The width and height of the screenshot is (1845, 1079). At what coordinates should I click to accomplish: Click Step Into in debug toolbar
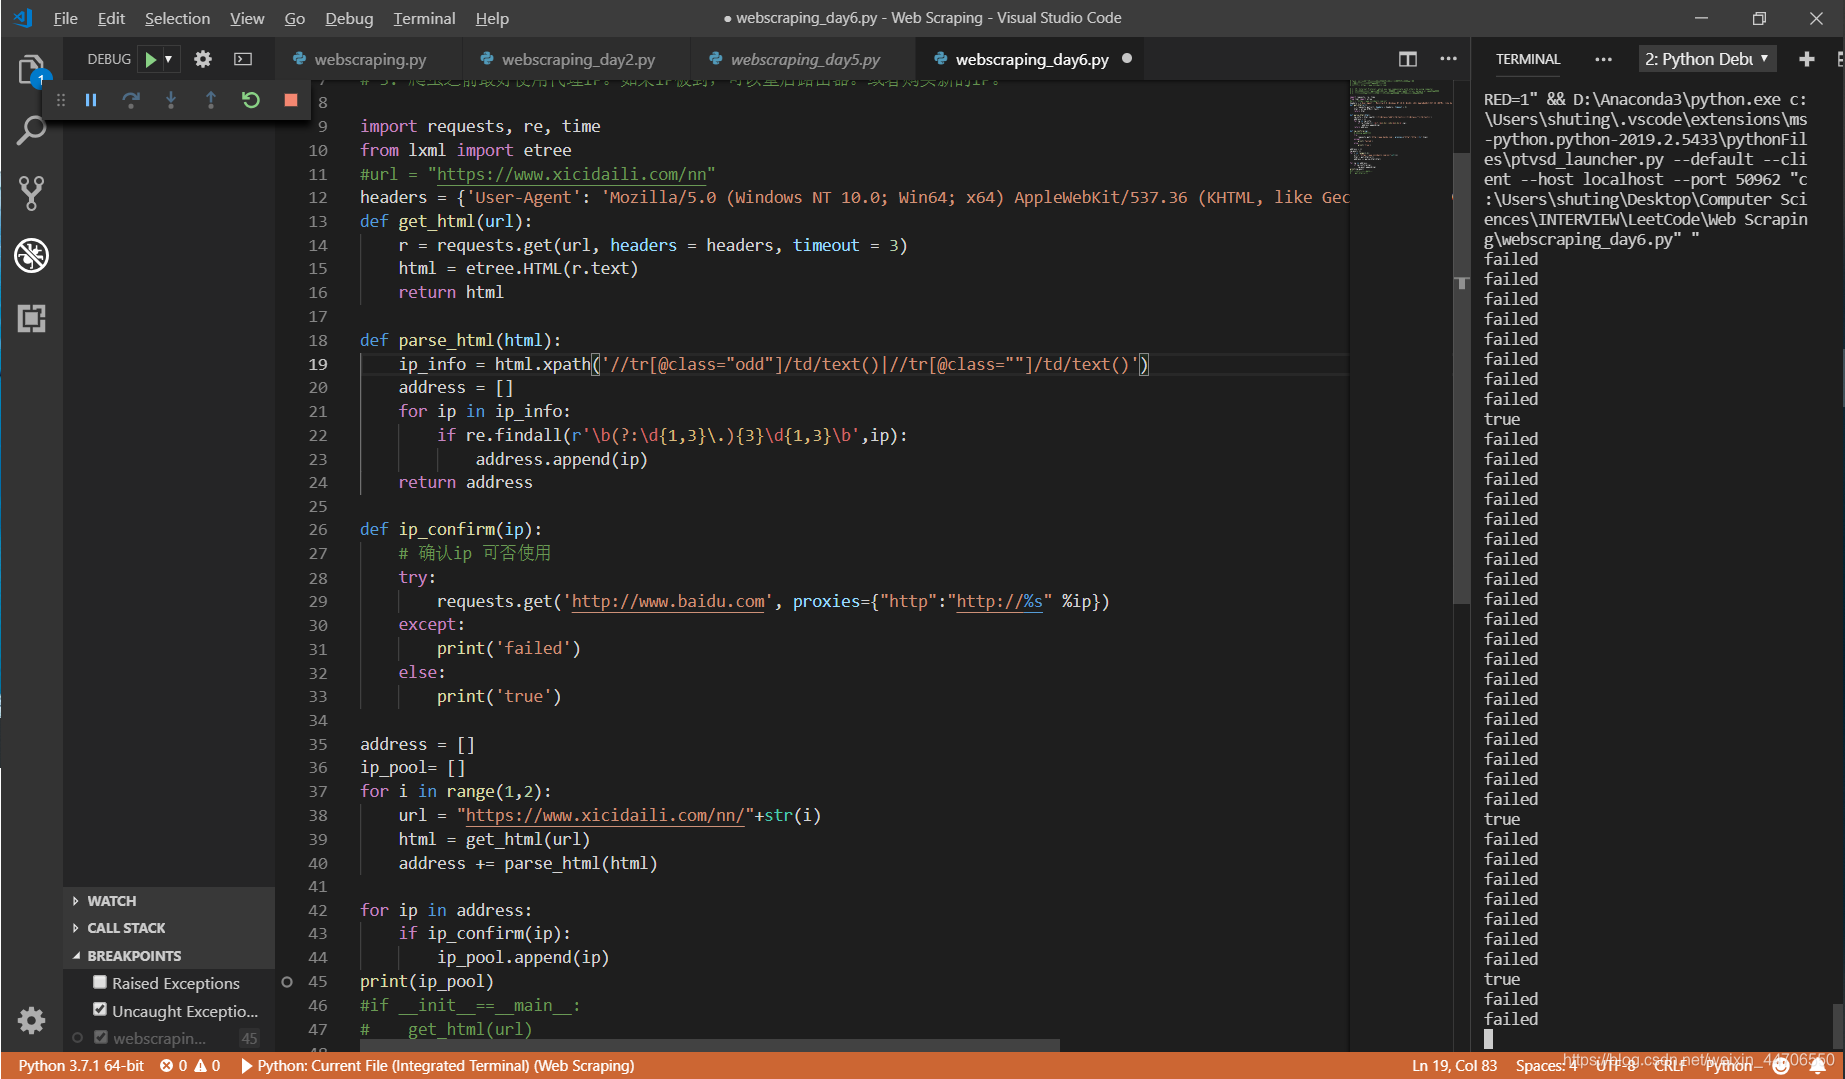(171, 100)
